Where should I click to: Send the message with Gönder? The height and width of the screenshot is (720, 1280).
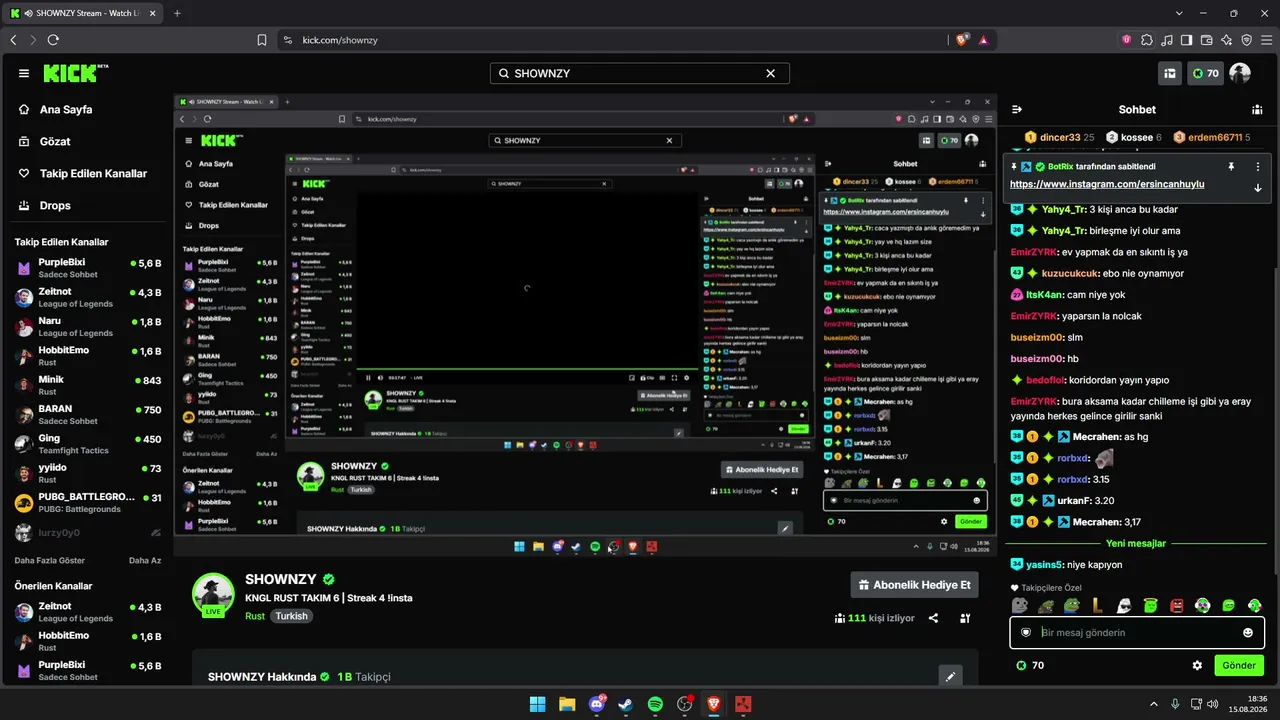[x=1239, y=665]
